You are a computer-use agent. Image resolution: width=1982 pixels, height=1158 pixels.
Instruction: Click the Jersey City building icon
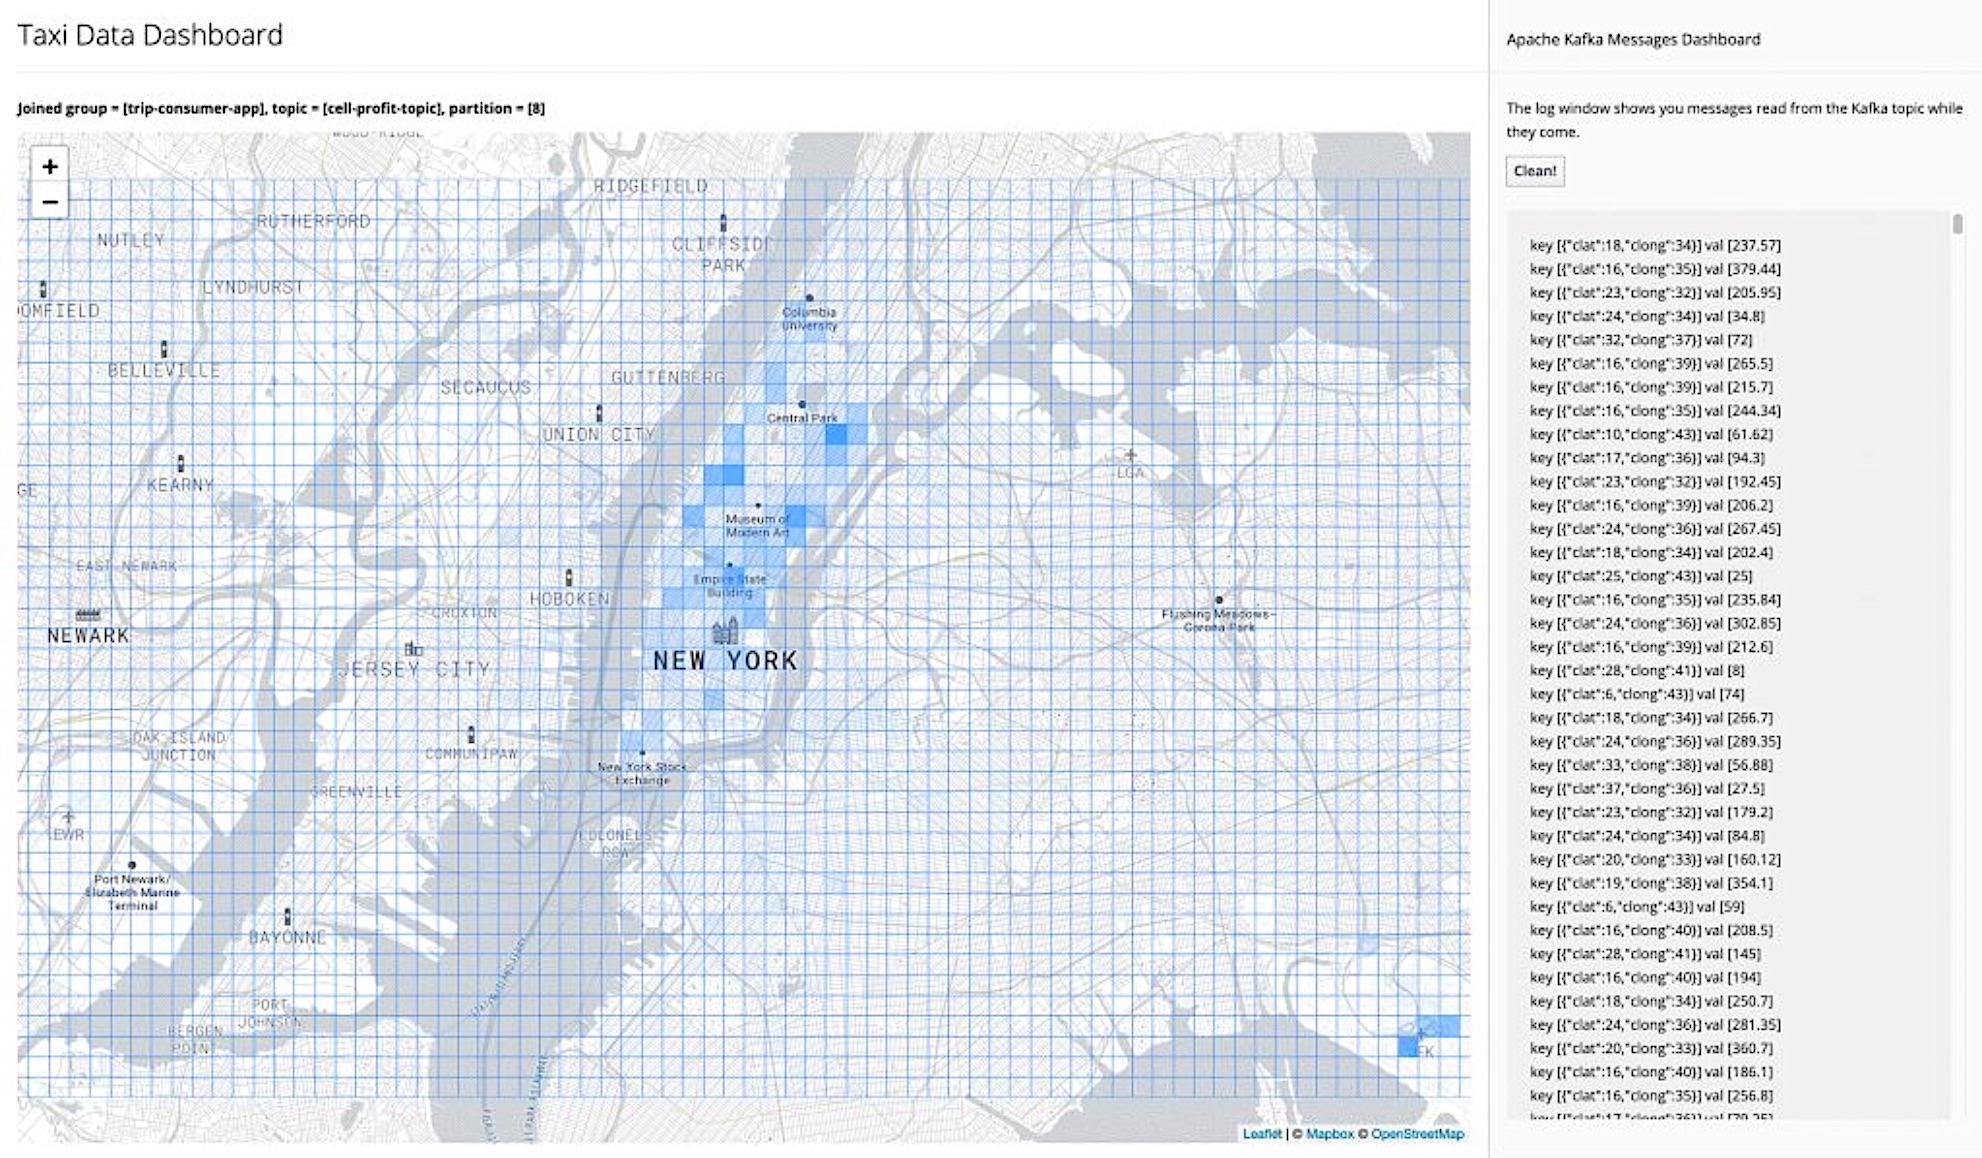tap(413, 649)
